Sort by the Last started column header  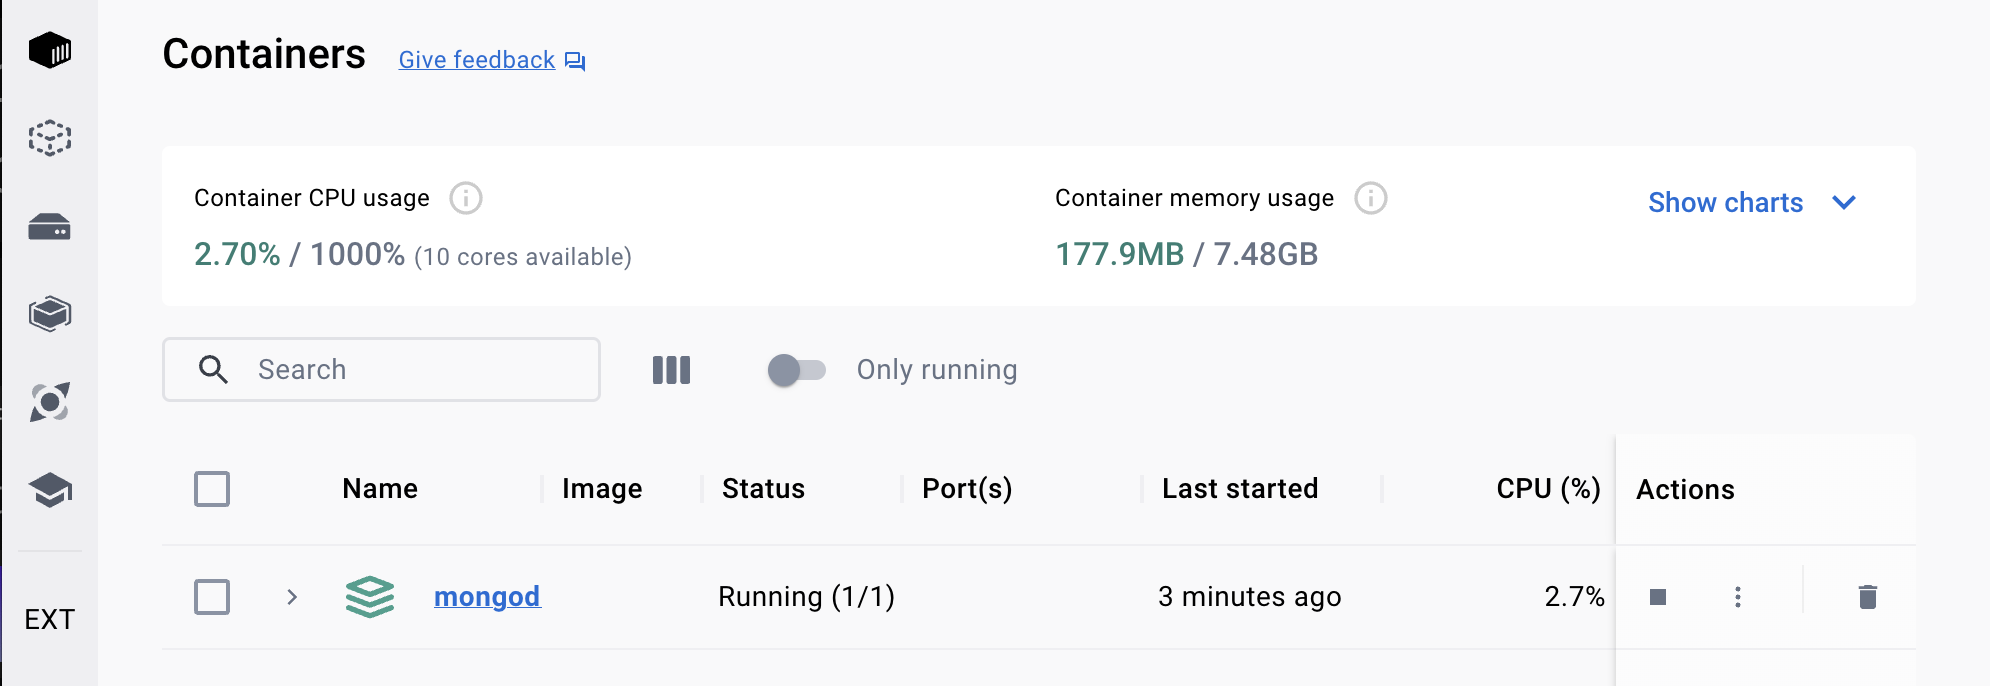(x=1240, y=489)
